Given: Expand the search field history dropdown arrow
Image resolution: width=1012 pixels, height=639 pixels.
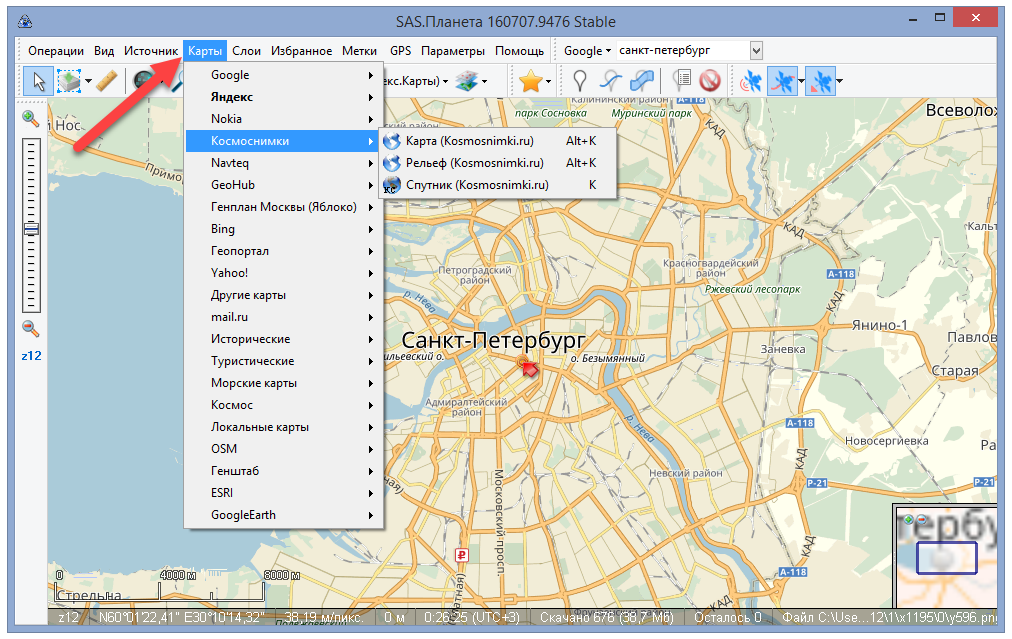Looking at the screenshot, I should (756, 50).
